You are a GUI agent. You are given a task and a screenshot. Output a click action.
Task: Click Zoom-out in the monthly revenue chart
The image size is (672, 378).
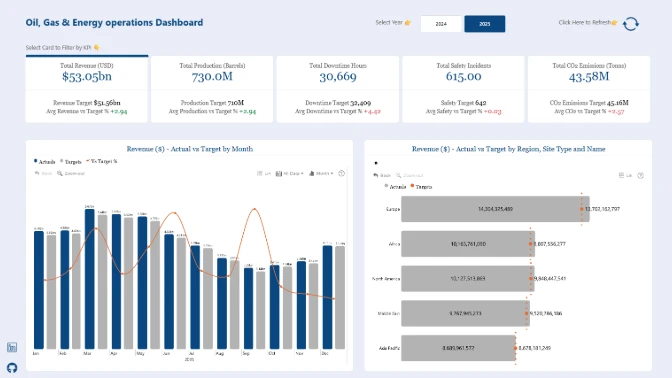point(71,173)
